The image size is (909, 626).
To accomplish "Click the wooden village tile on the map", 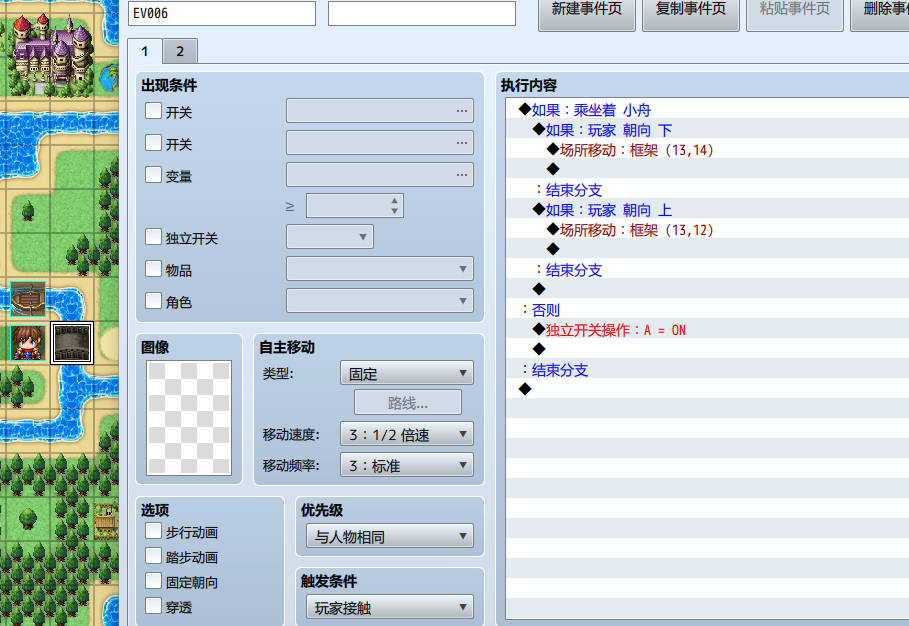I will (x=106, y=519).
